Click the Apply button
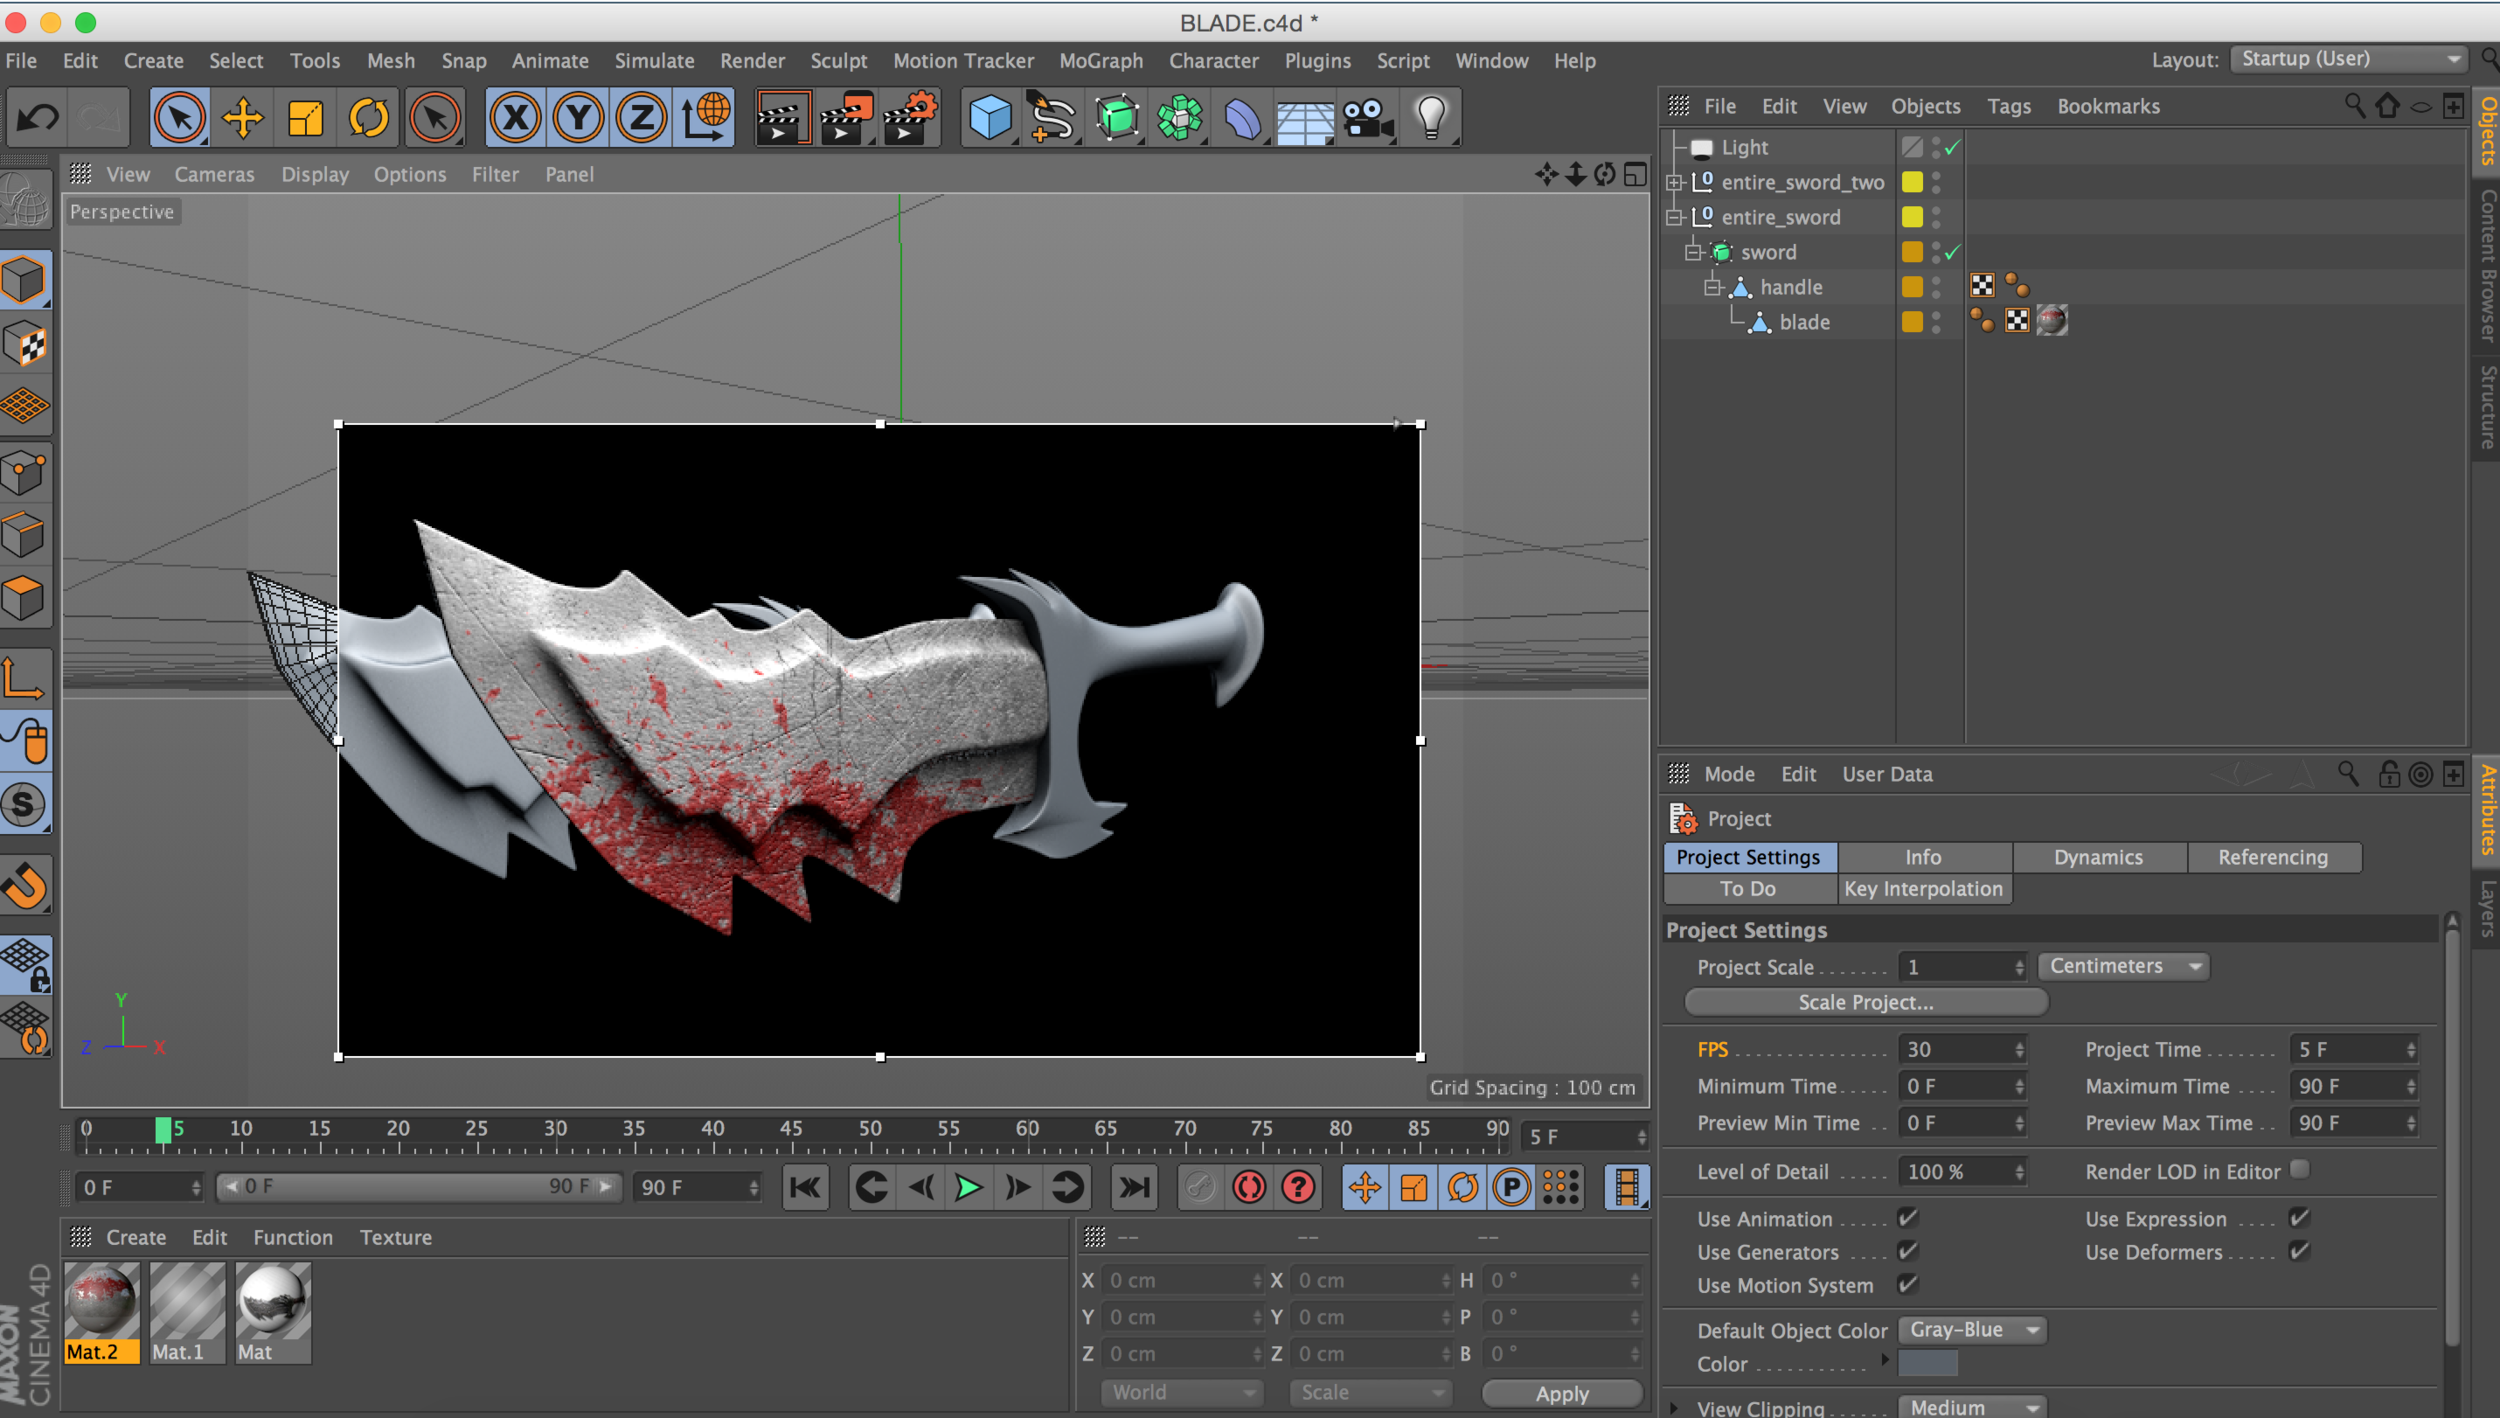The height and width of the screenshot is (1418, 2500). 1561,1393
